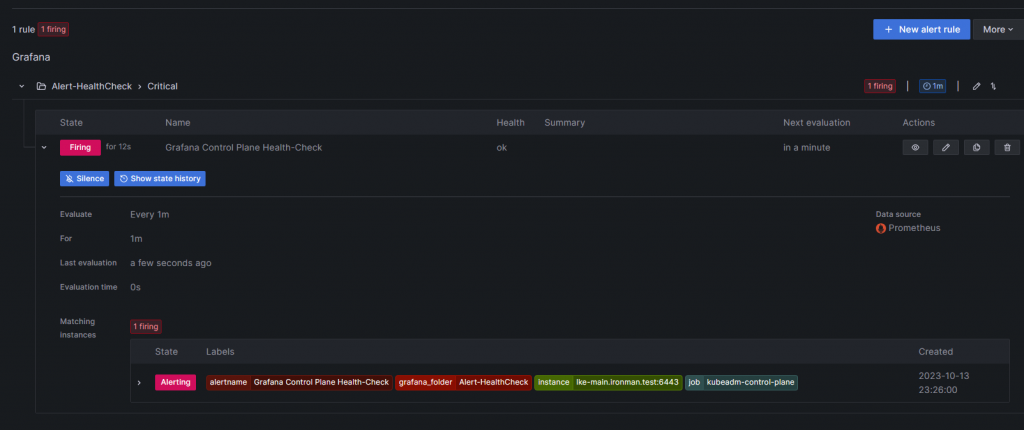This screenshot has width=1024, height=430.
Task: Click the Grafana section heading
Action: pyautogui.click(x=31, y=58)
